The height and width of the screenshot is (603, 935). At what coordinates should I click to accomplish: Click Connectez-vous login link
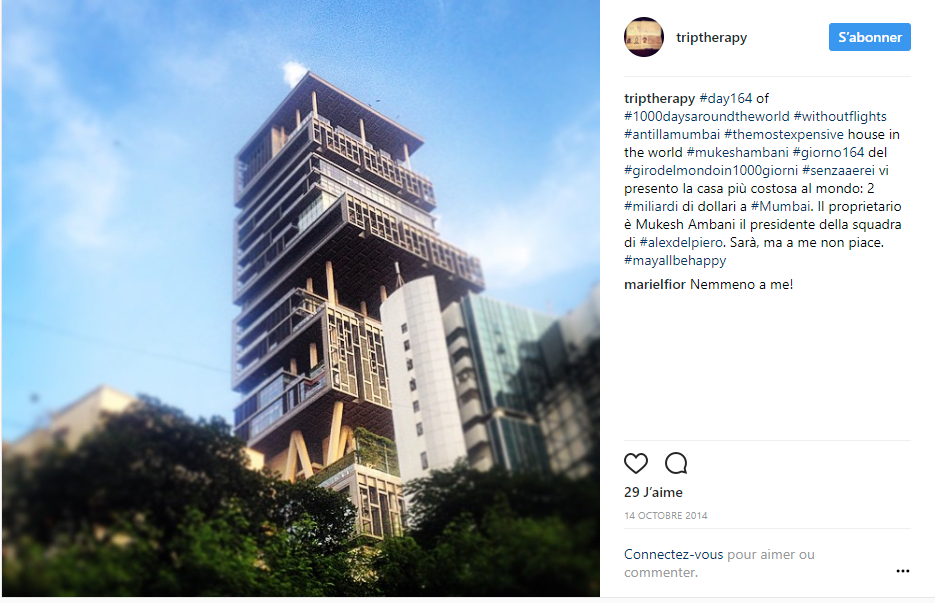(x=673, y=555)
